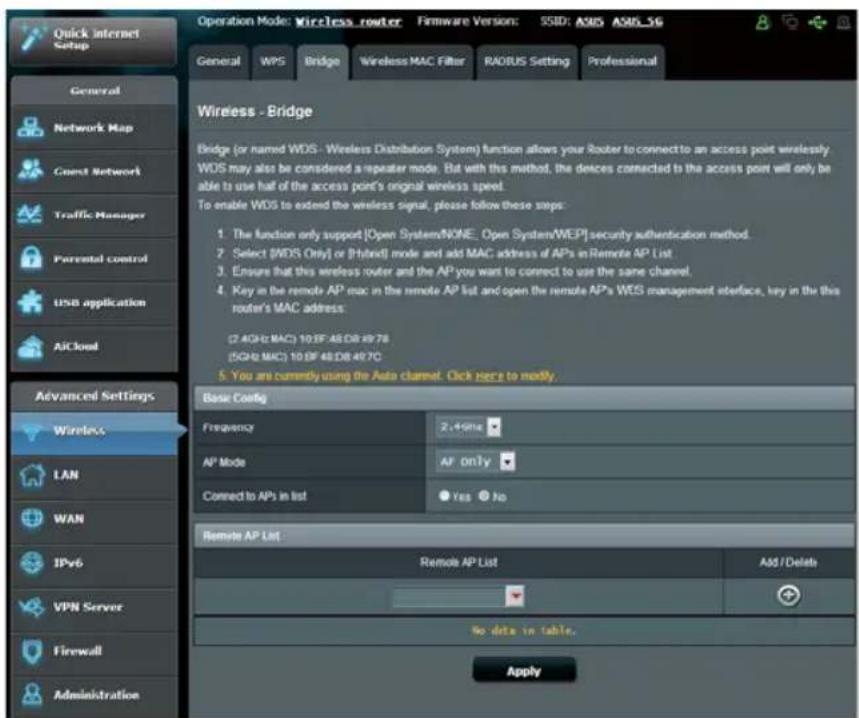Click the USB application puzzle icon
This screenshot has height=718, width=859.
(x=30, y=302)
